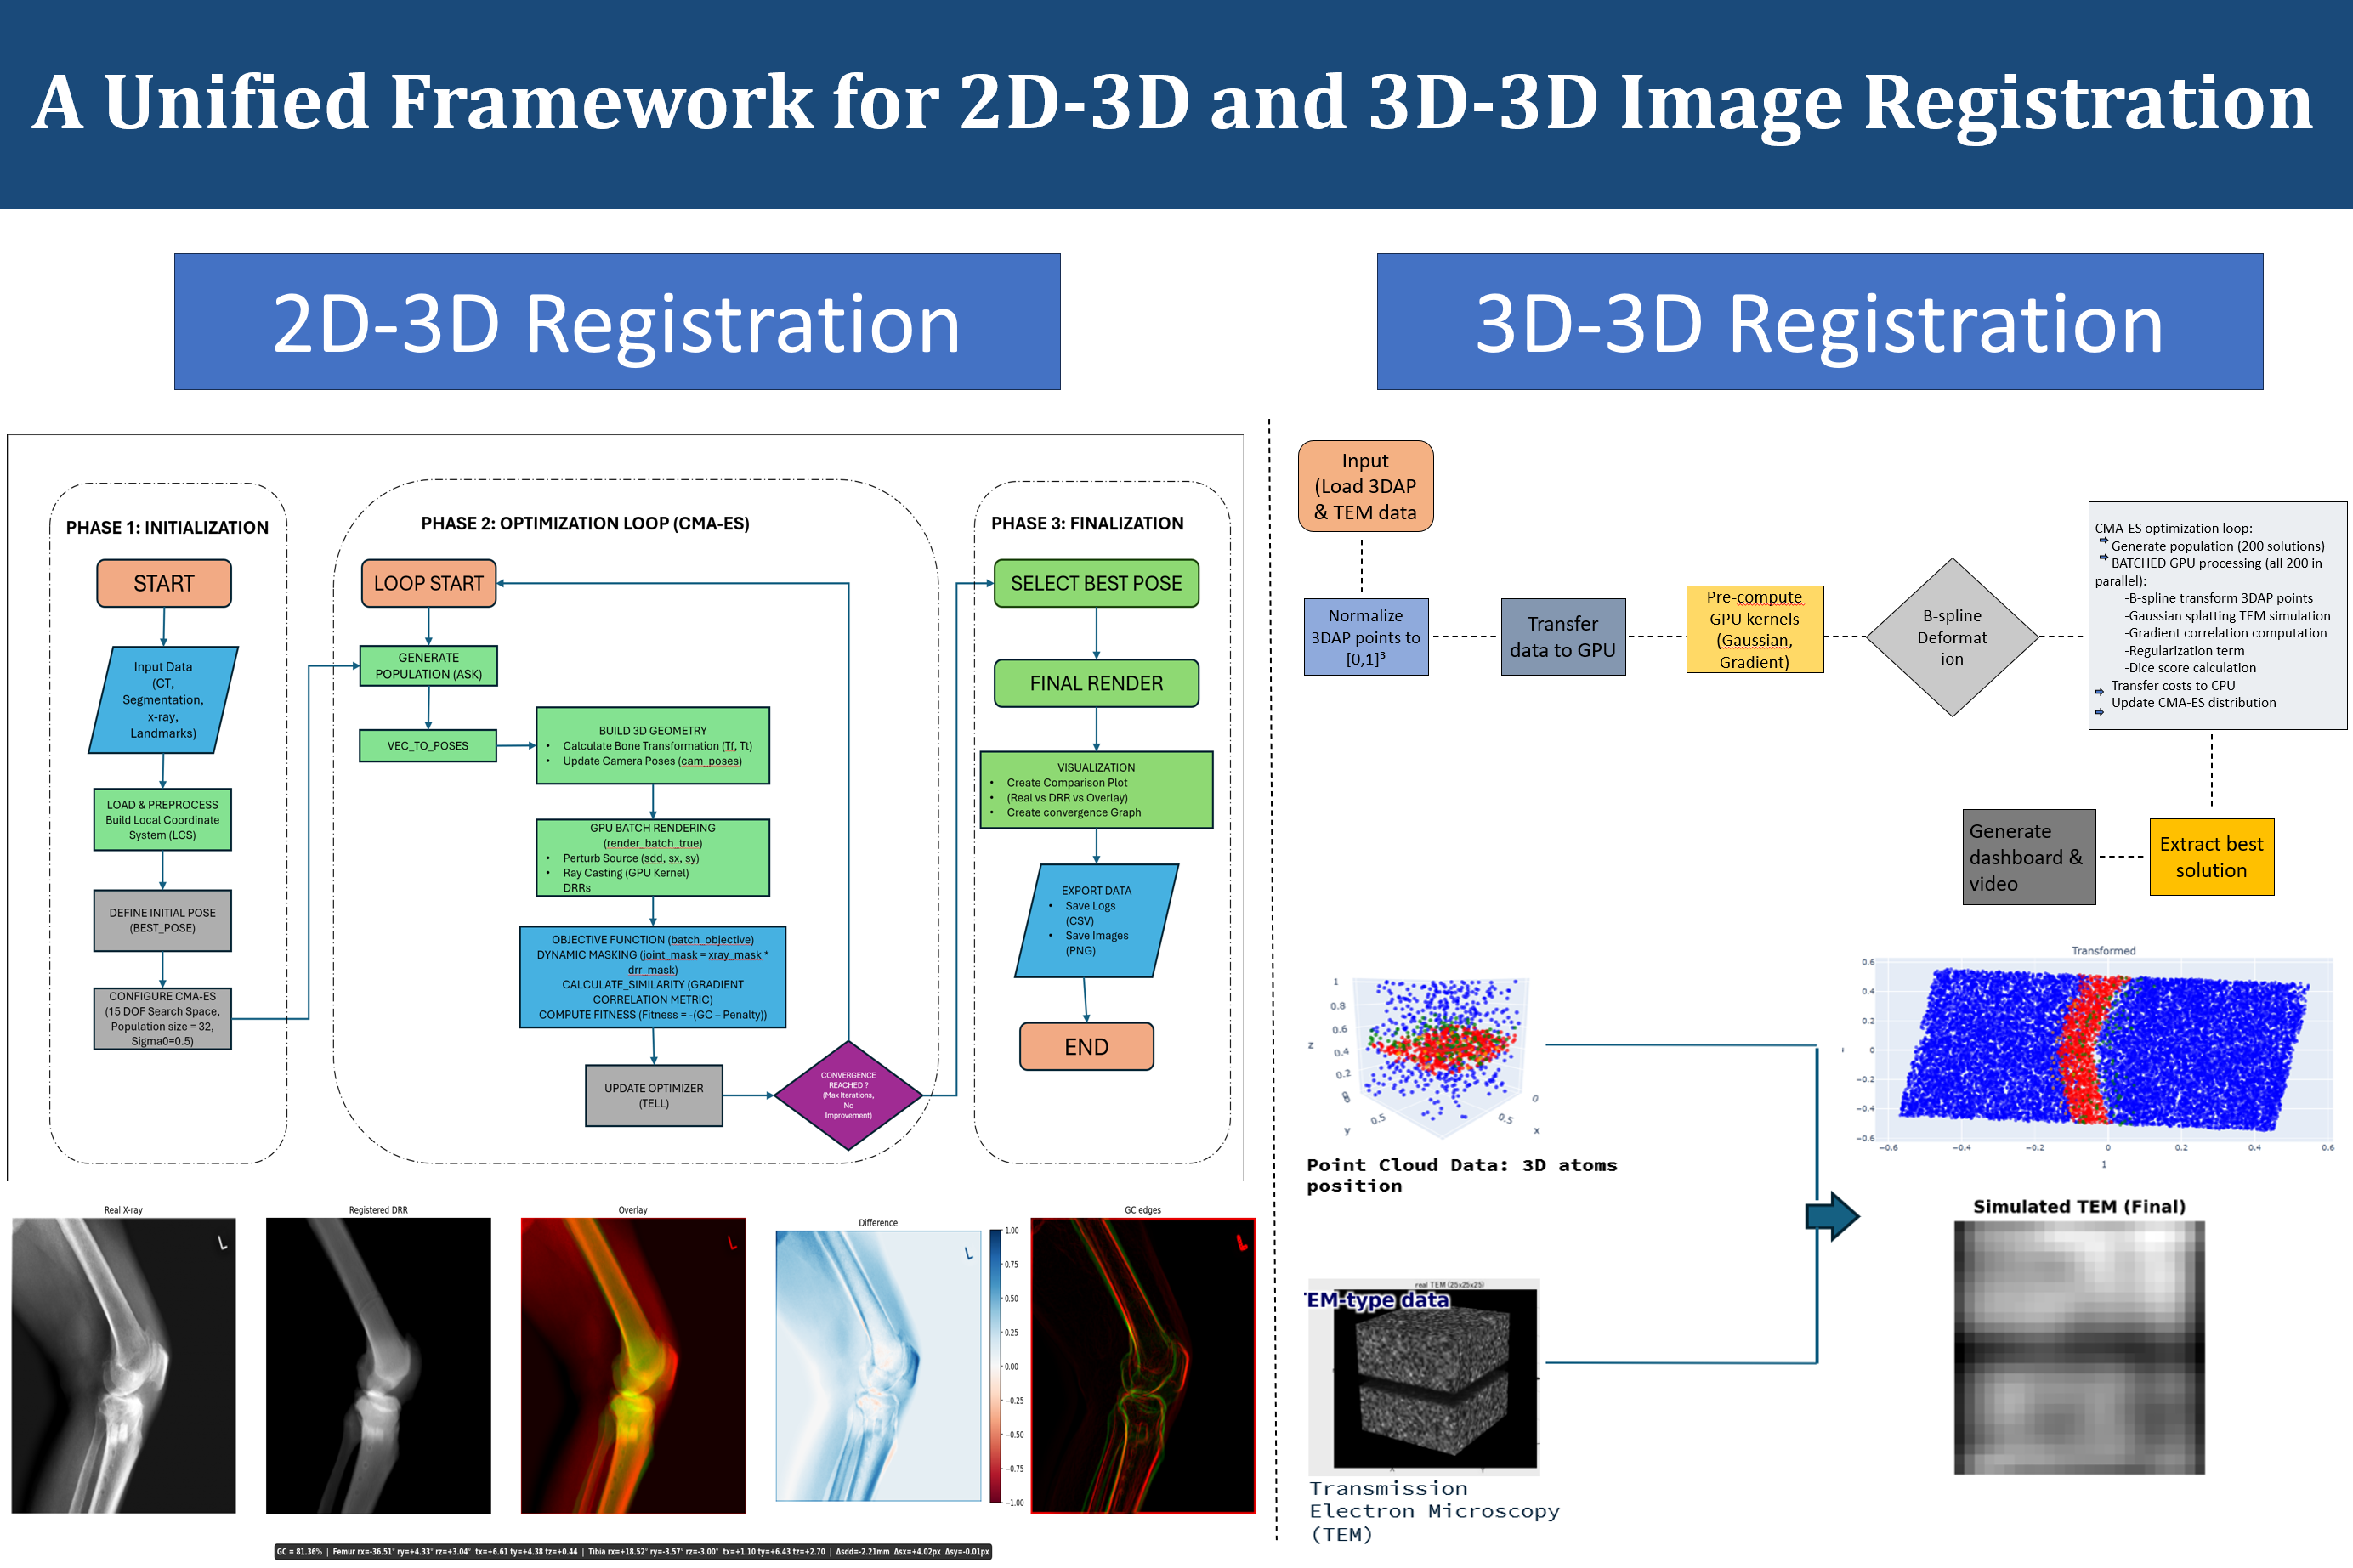The image size is (2353, 1568).
Task: Select the TEM-type data cube image
Action: tap(1424, 1376)
